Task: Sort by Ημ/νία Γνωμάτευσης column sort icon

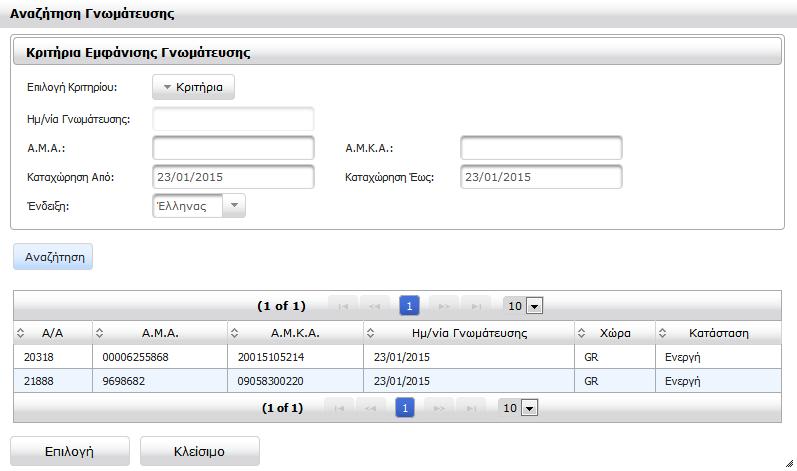Action: tap(371, 333)
